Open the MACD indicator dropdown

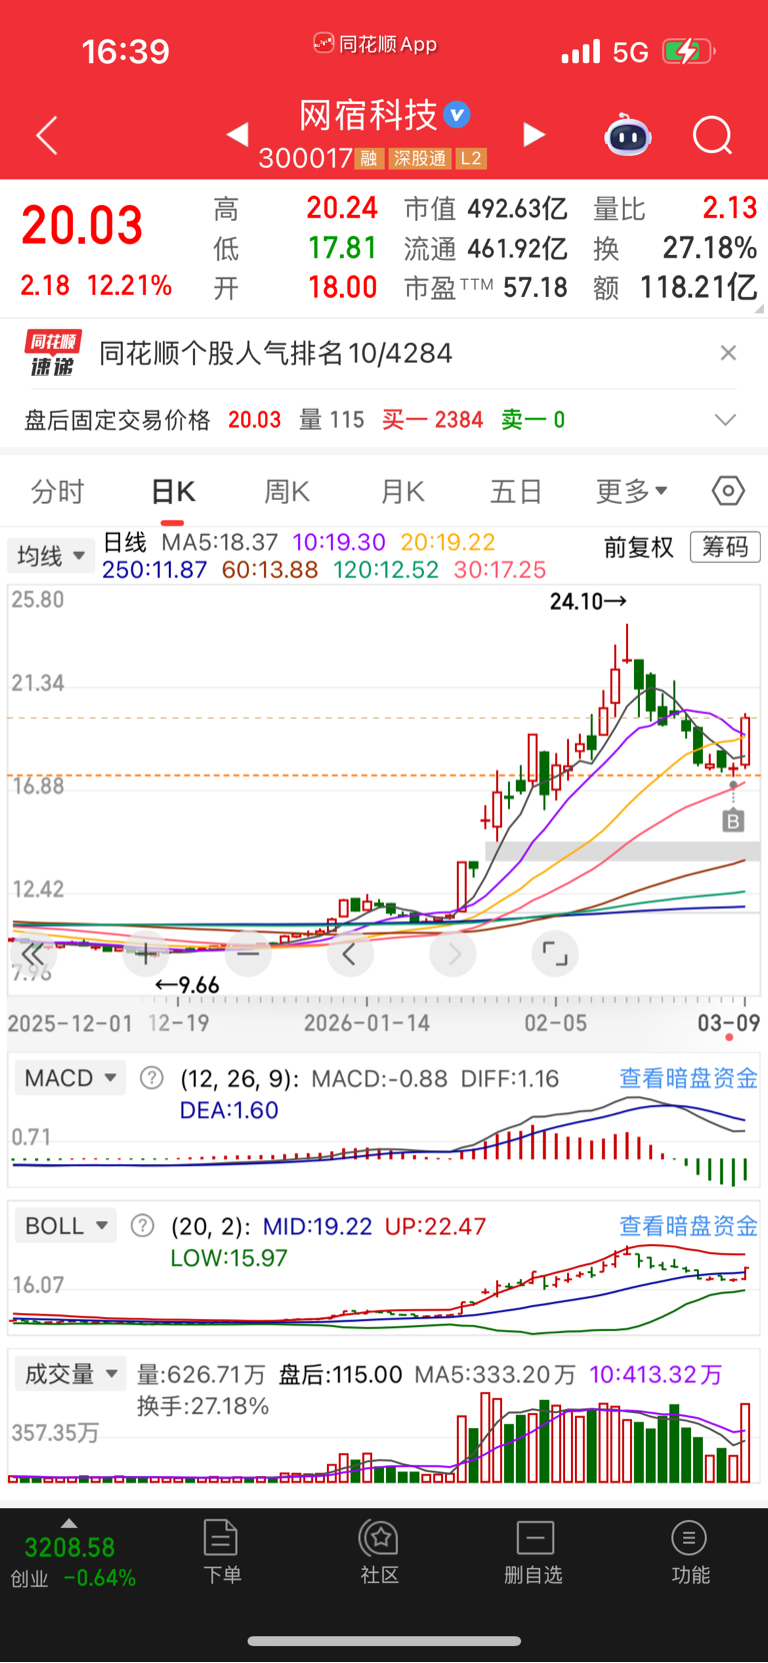[69, 1078]
